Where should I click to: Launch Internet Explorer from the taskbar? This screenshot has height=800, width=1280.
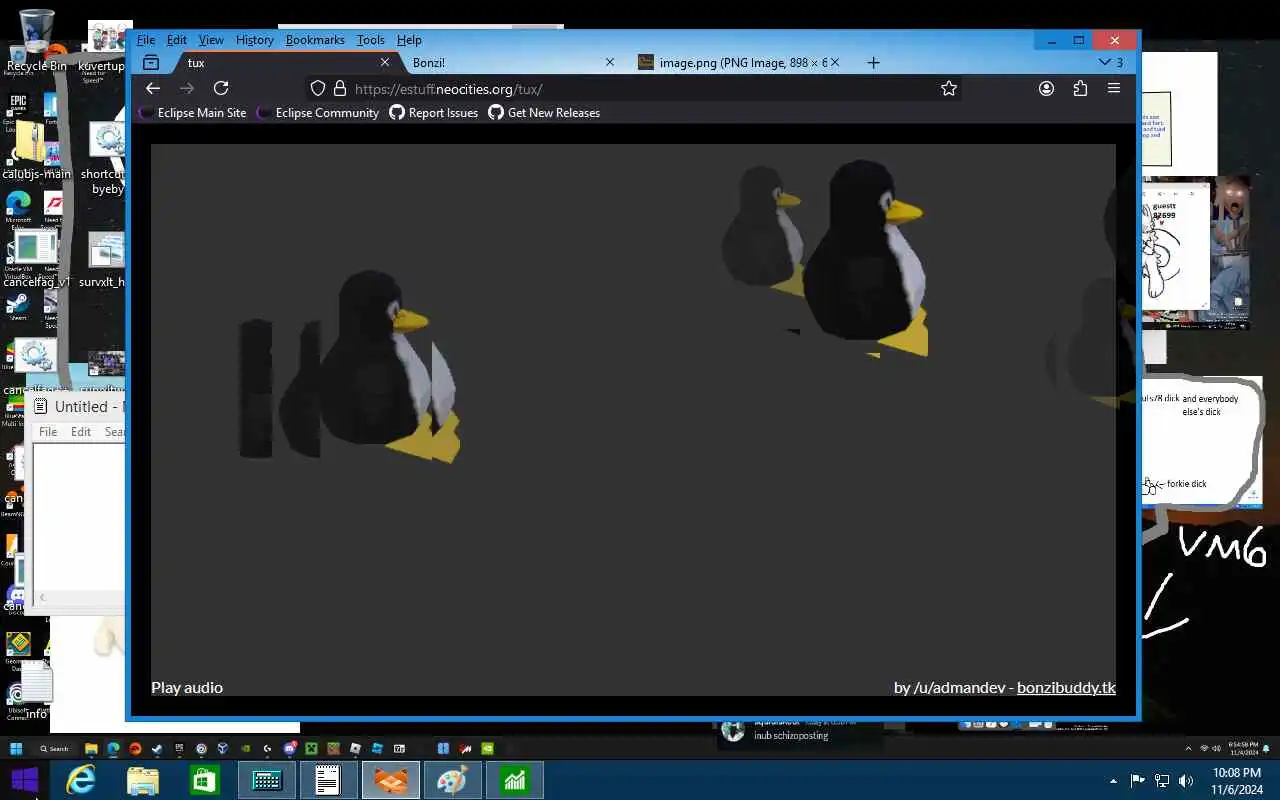81,780
